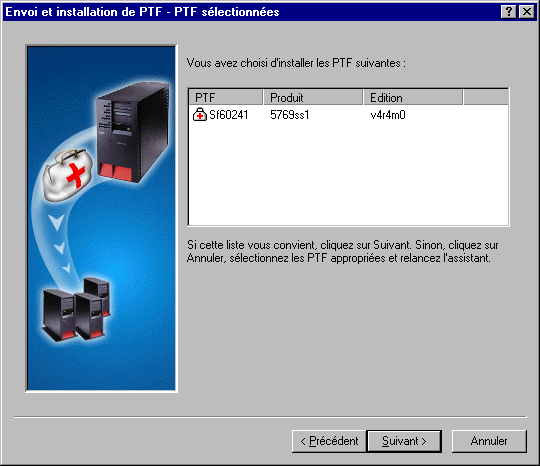Proceed with the Suivant button
Screen dimensions: 540x466
click(404, 441)
